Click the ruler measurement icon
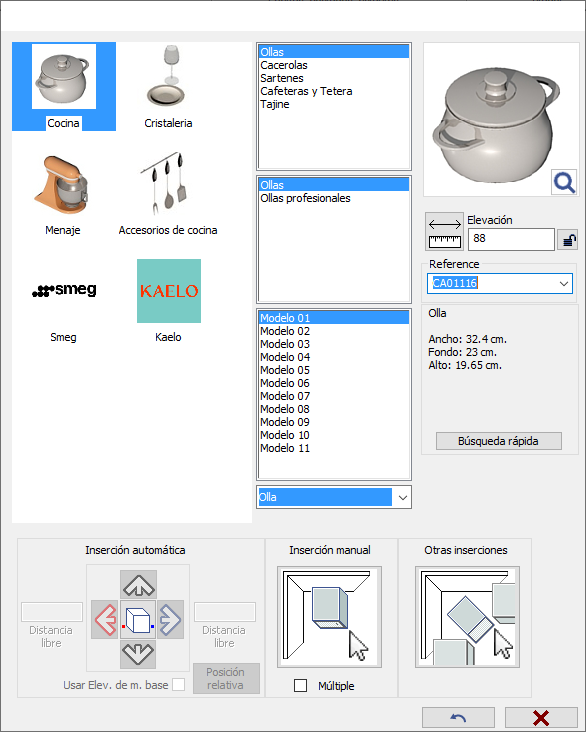This screenshot has width=586, height=732. [445, 232]
